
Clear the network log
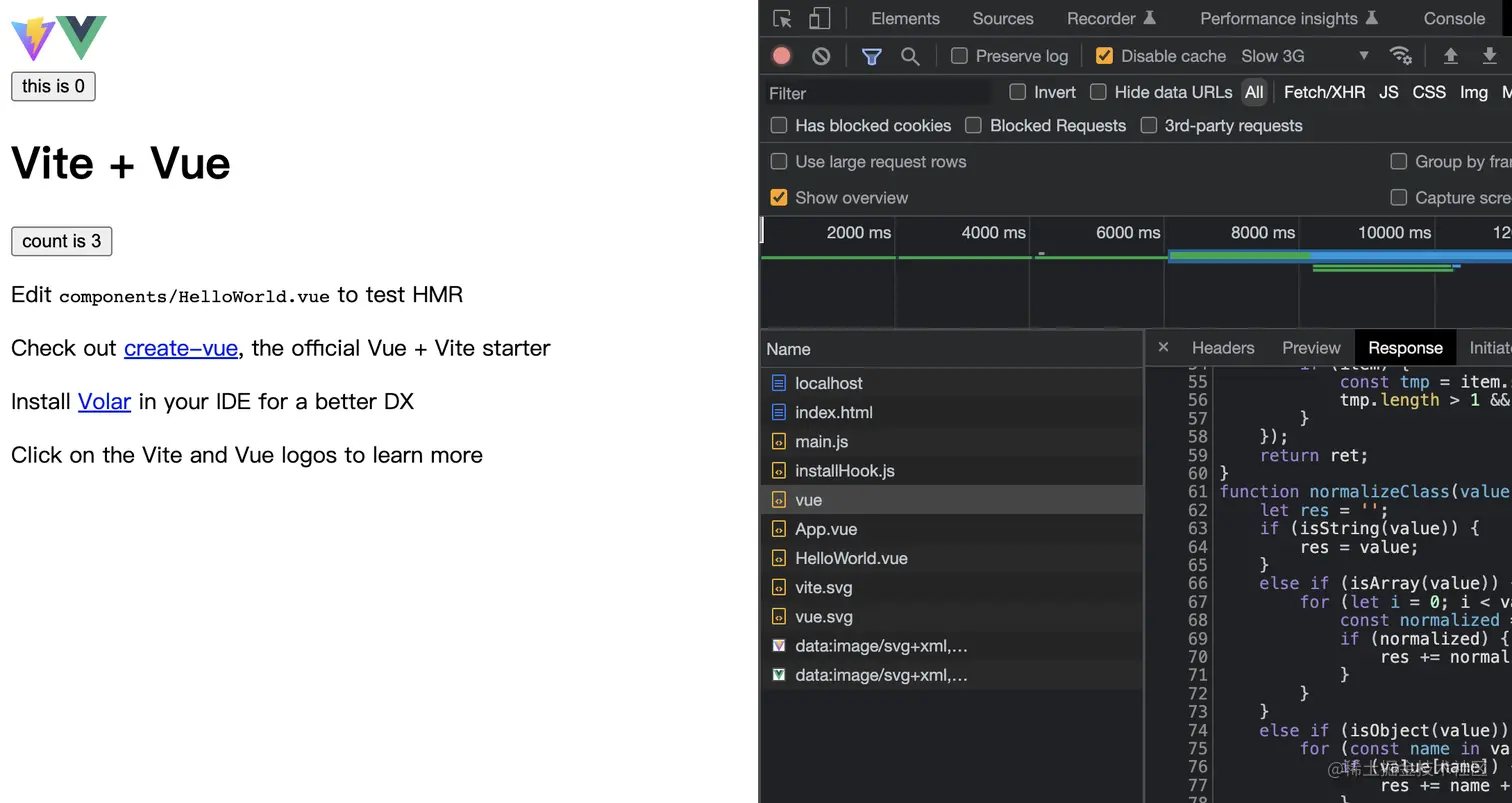821,56
